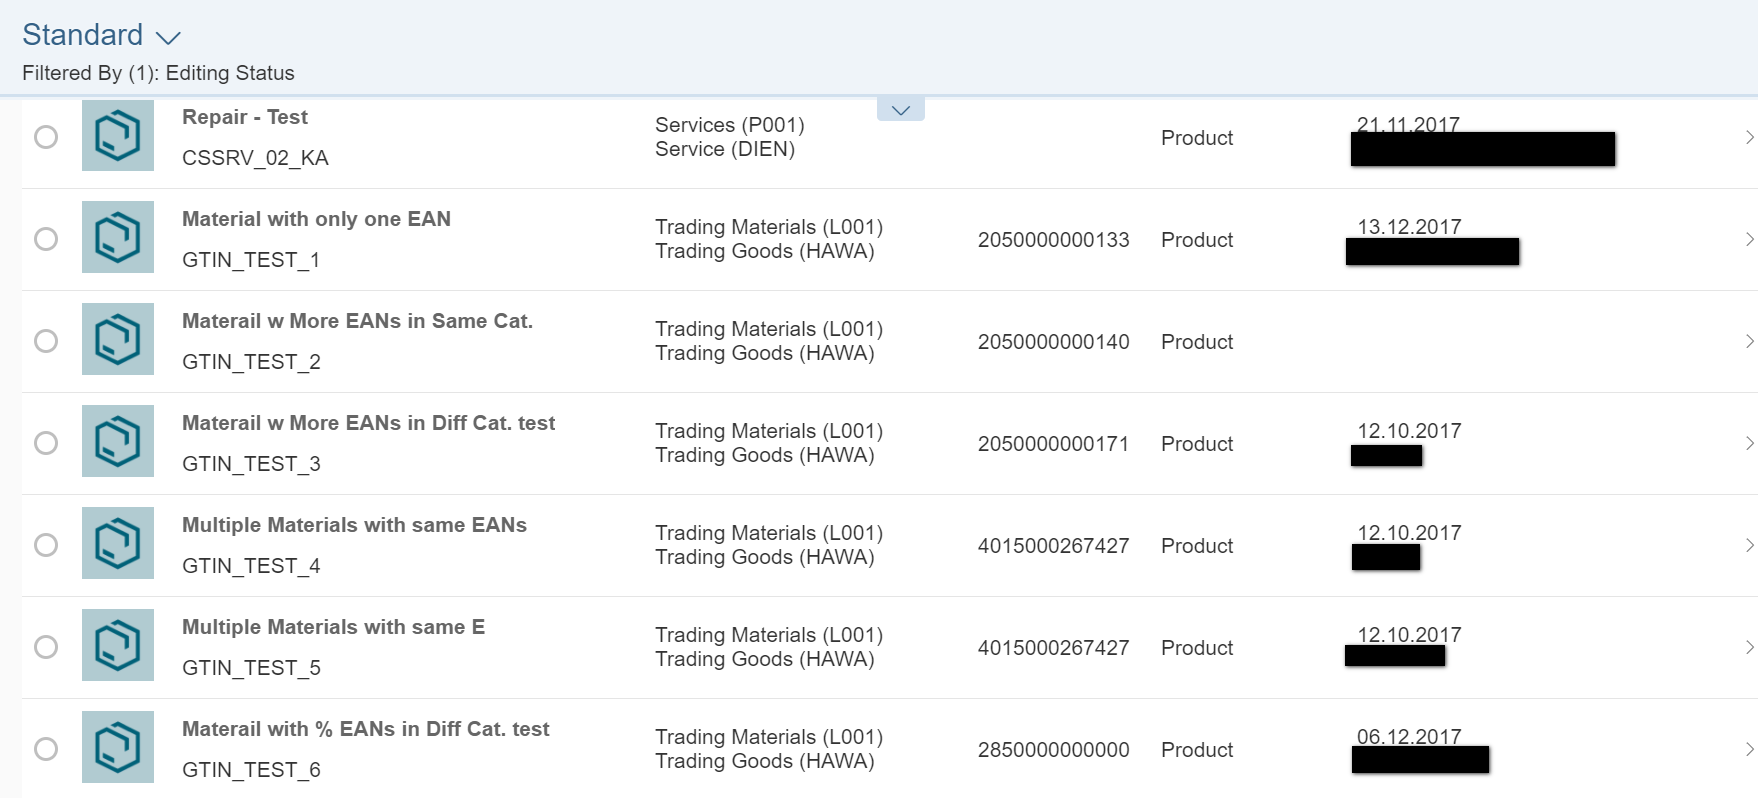Click GTIN 4015000267427 in GTIN_TEST_5 row
Viewport: 1758px width, 798px height.
click(1053, 648)
